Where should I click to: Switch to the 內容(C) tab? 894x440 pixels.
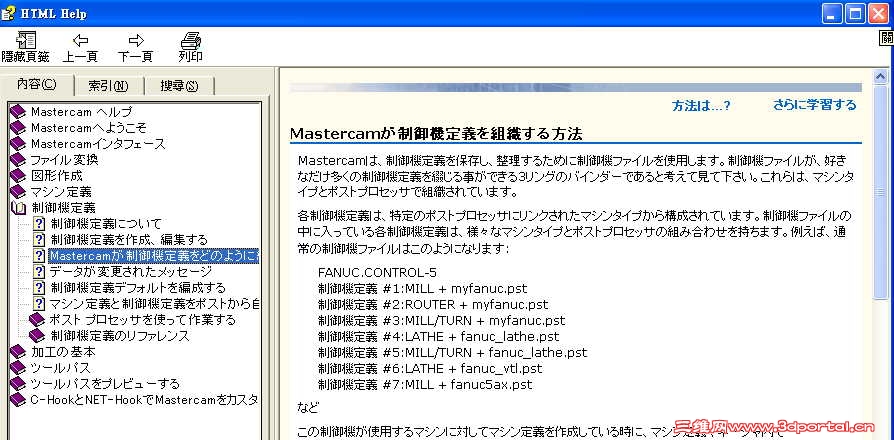pos(37,84)
